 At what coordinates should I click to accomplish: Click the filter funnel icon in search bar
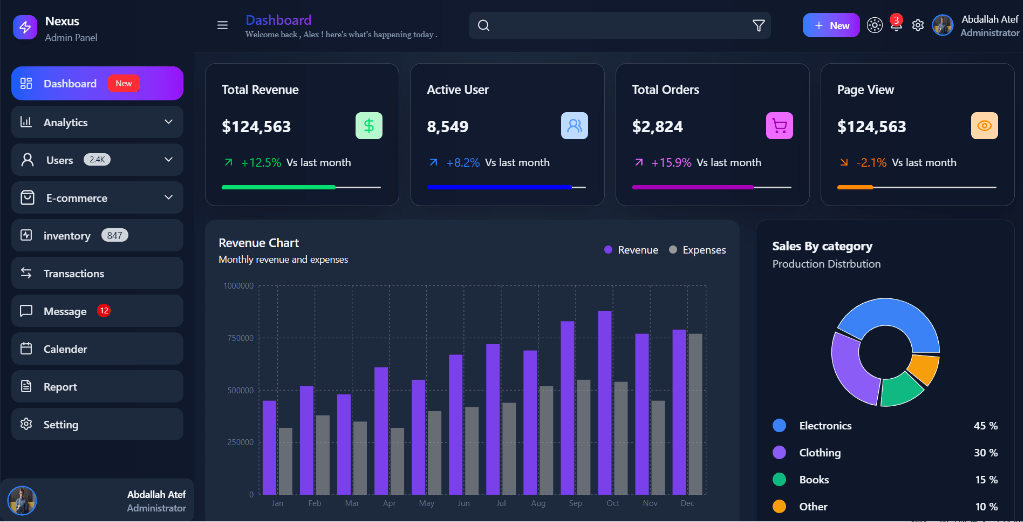758,26
